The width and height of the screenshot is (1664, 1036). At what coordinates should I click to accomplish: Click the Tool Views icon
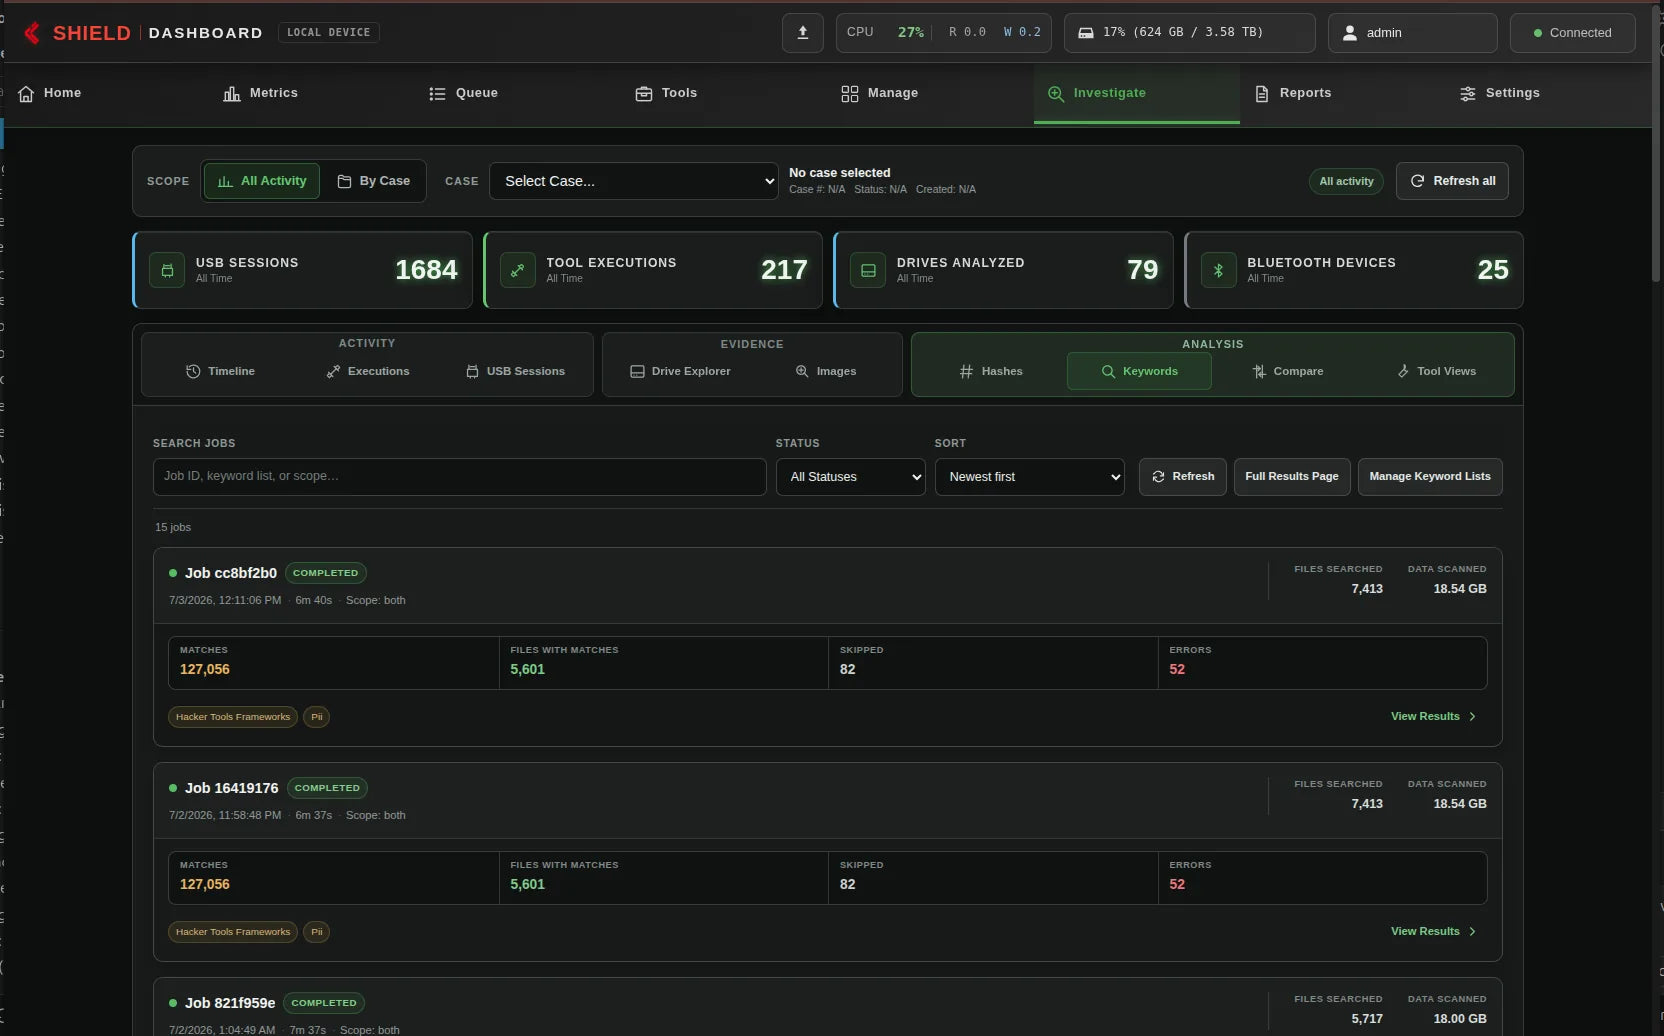[x=1403, y=371]
